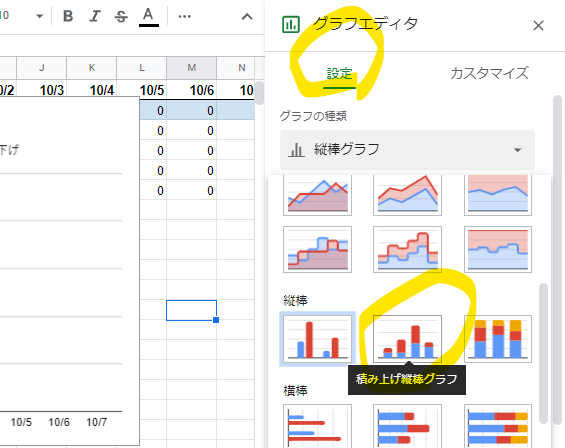Image resolution: width=565 pixels, height=448 pixels.
Task: Click the 縦棒 section heading
Action: tap(295, 301)
